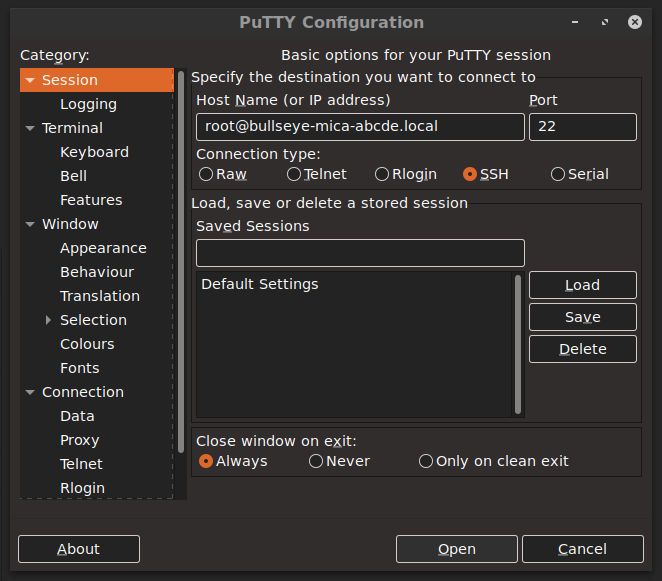This screenshot has width=662, height=581.
Task: Open the Colours category
Action: pos(87,344)
